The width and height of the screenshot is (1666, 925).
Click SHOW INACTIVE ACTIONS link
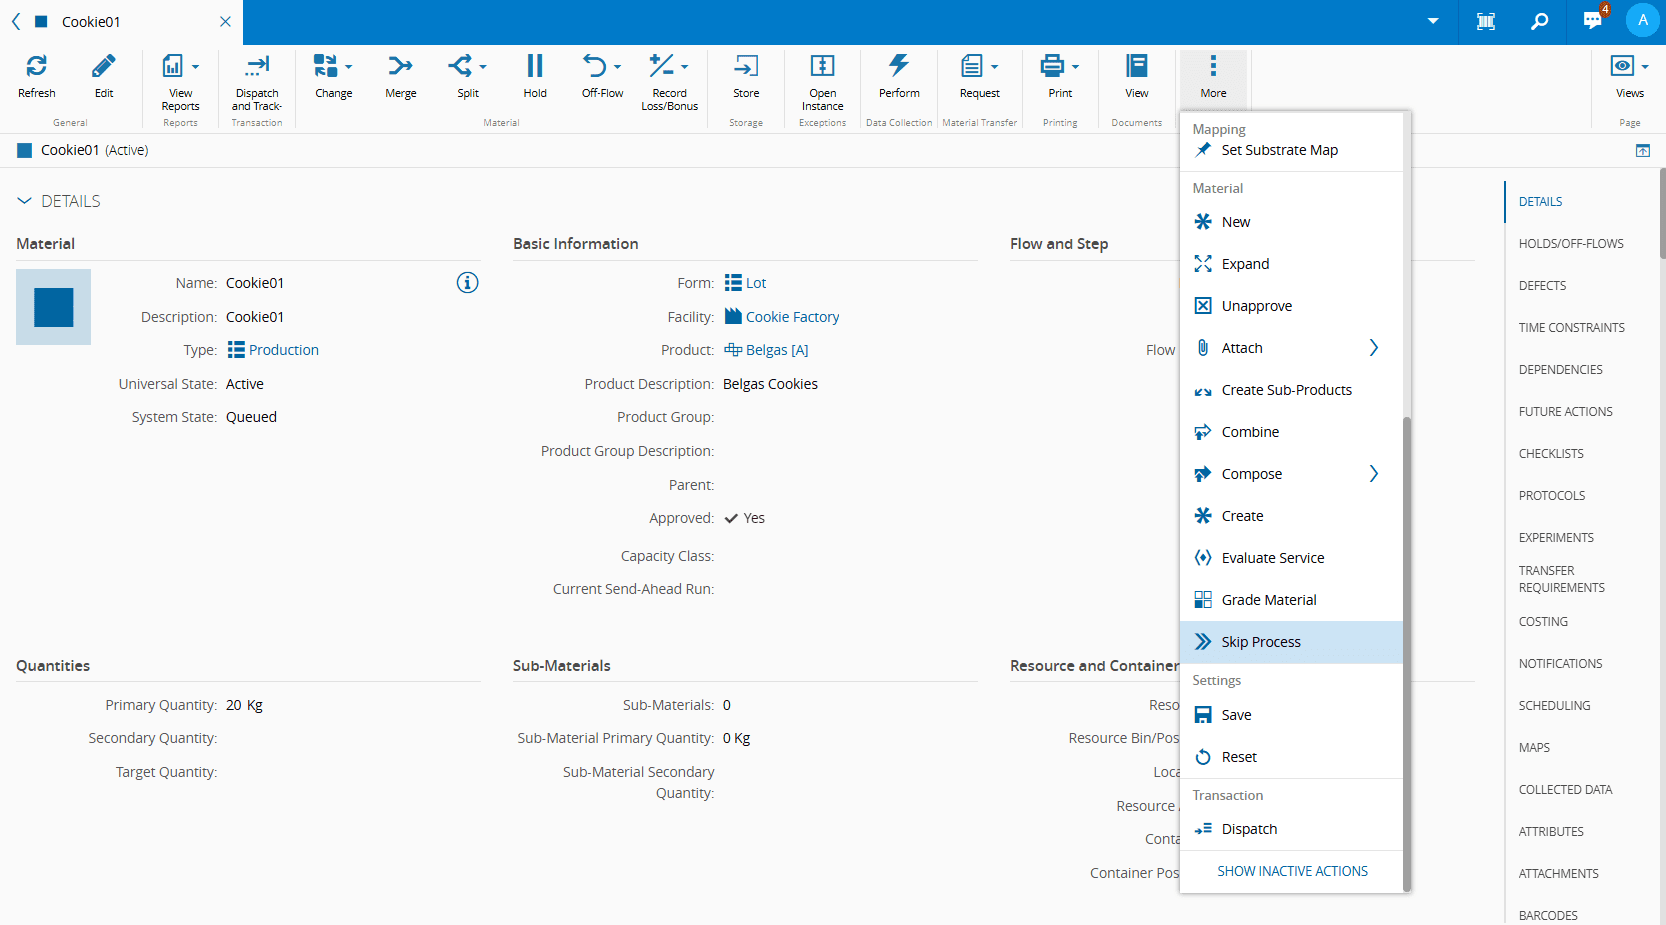[1292, 871]
